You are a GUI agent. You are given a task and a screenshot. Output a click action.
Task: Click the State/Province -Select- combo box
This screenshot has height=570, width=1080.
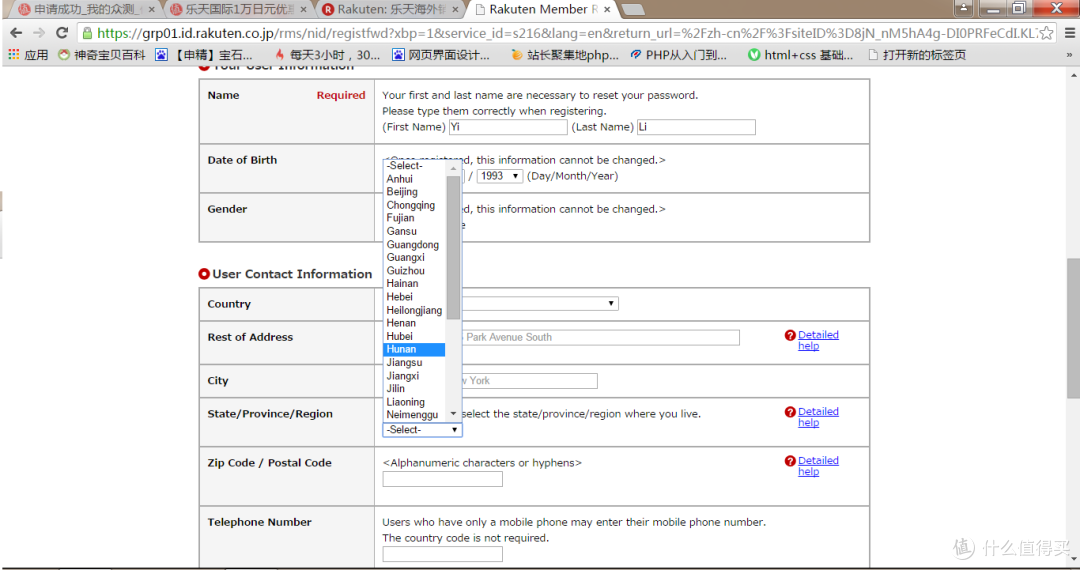pos(422,430)
